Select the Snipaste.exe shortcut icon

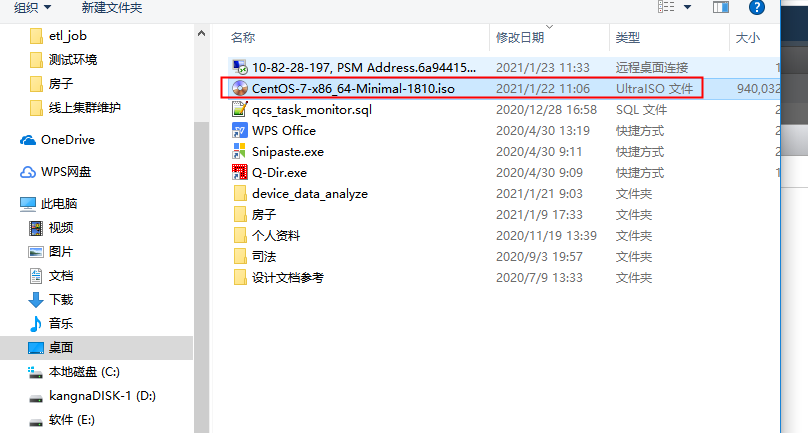click(x=240, y=152)
